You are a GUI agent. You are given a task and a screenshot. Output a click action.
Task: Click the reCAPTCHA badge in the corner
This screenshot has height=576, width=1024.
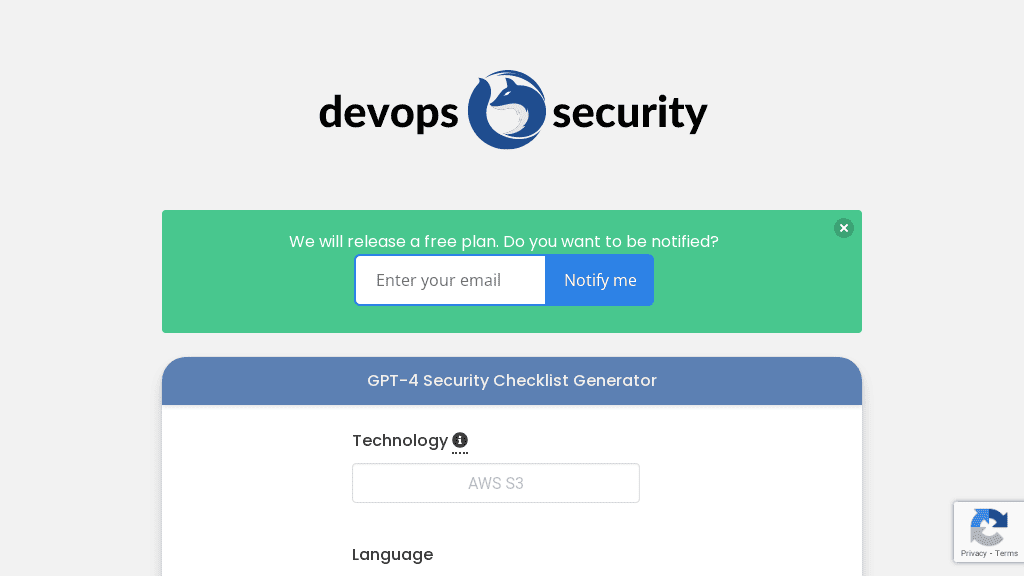click(x=989, y=531)
